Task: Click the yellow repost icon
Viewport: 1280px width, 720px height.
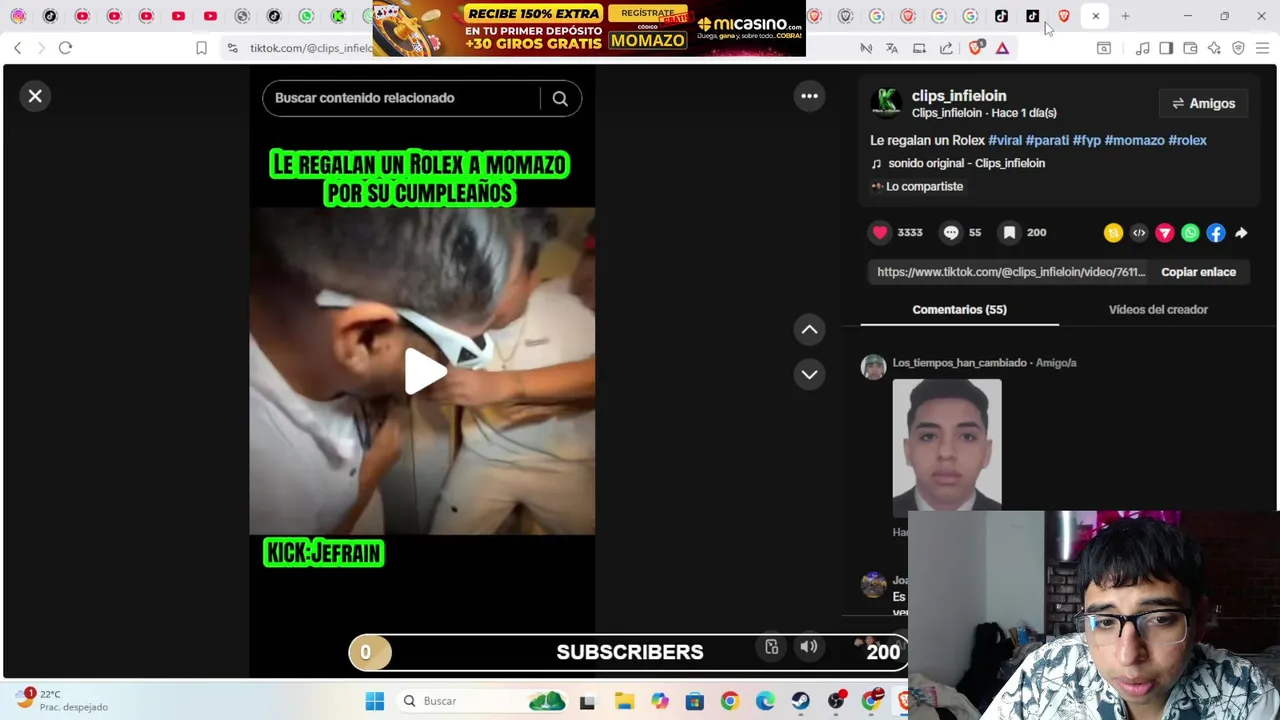Action: 1113,233
